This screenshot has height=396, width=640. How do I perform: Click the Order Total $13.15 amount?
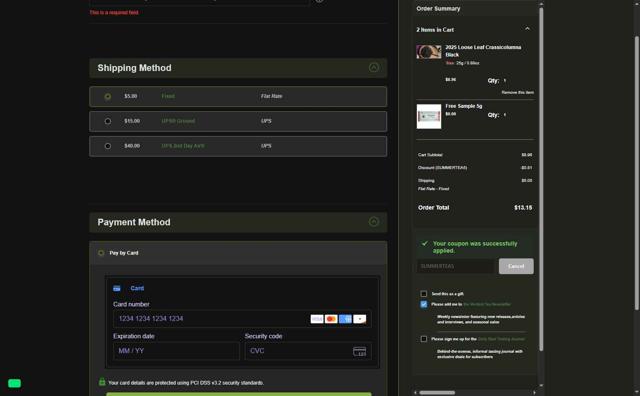(x=523, y=208)
